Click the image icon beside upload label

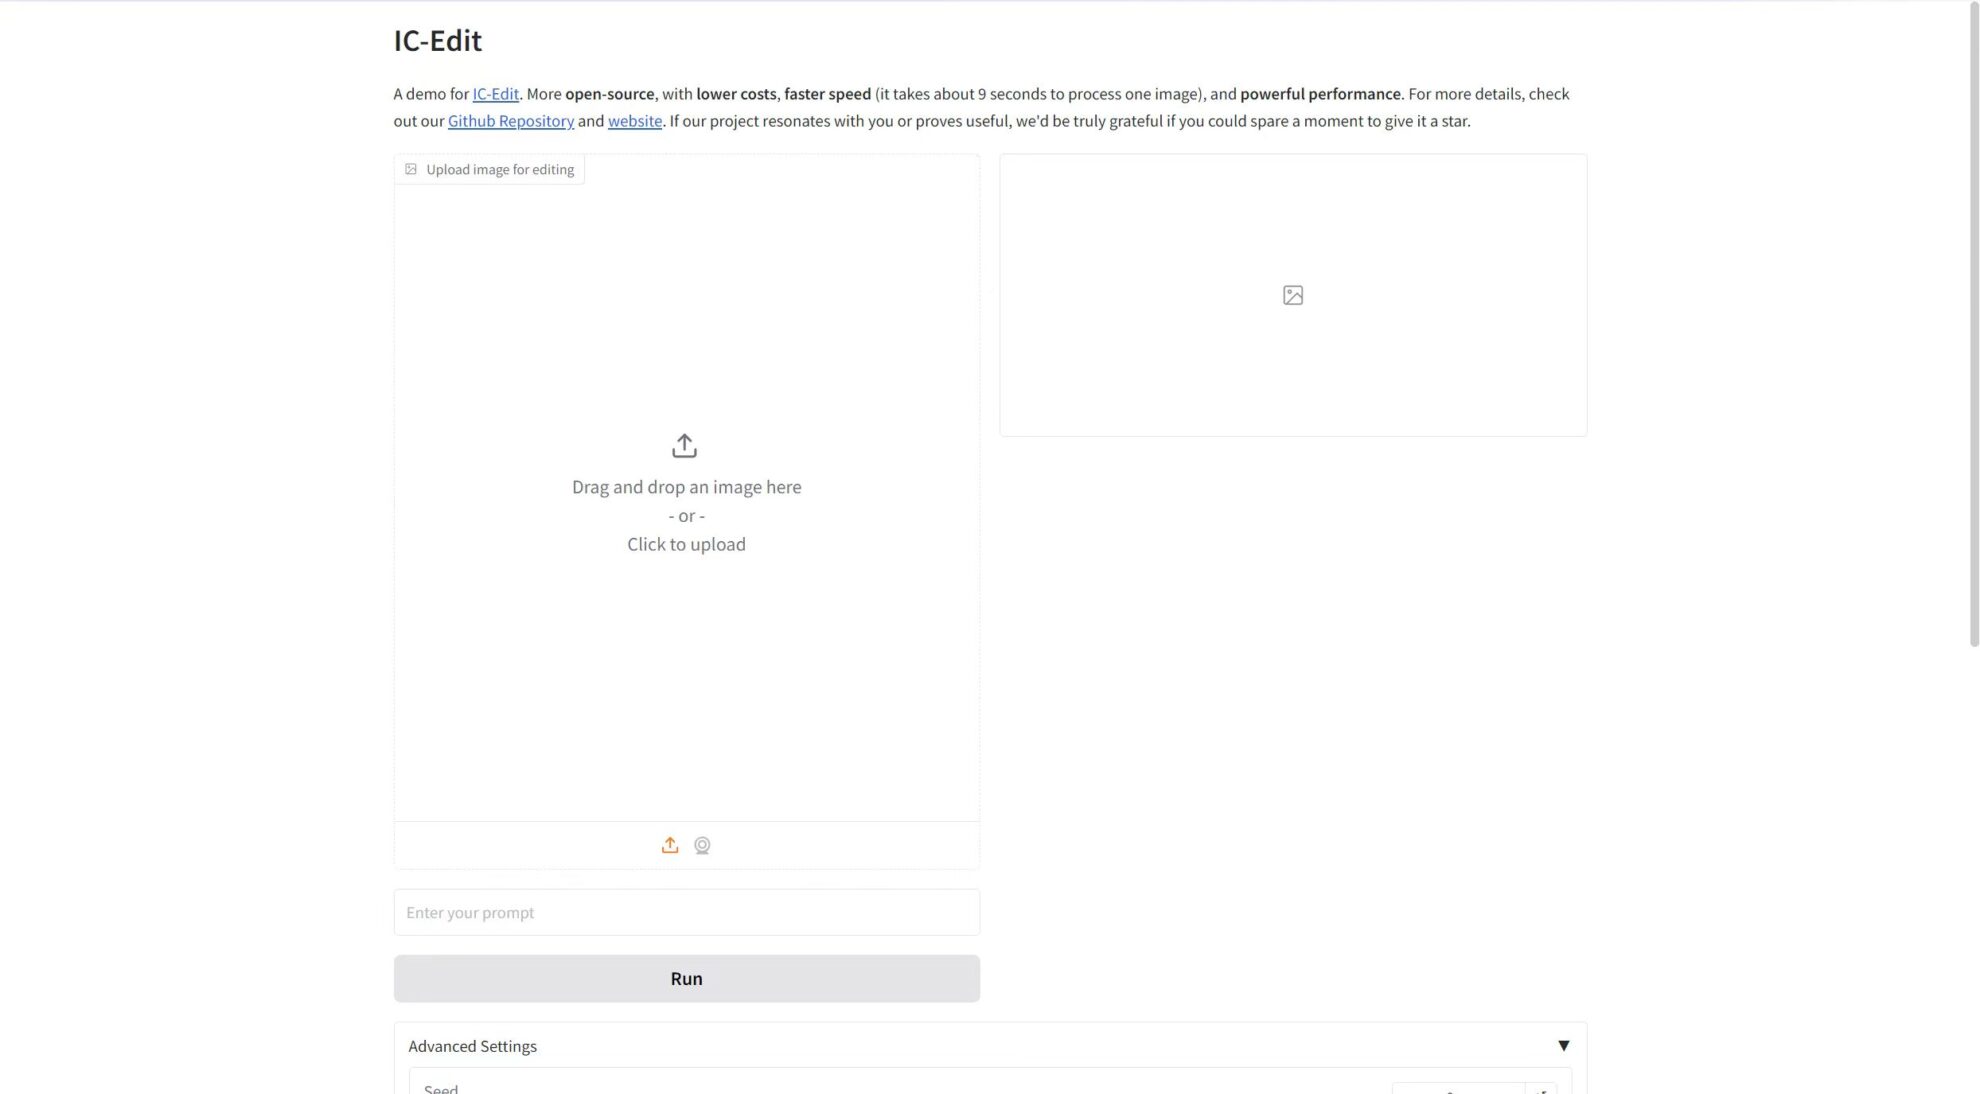[x=411, y=169]
